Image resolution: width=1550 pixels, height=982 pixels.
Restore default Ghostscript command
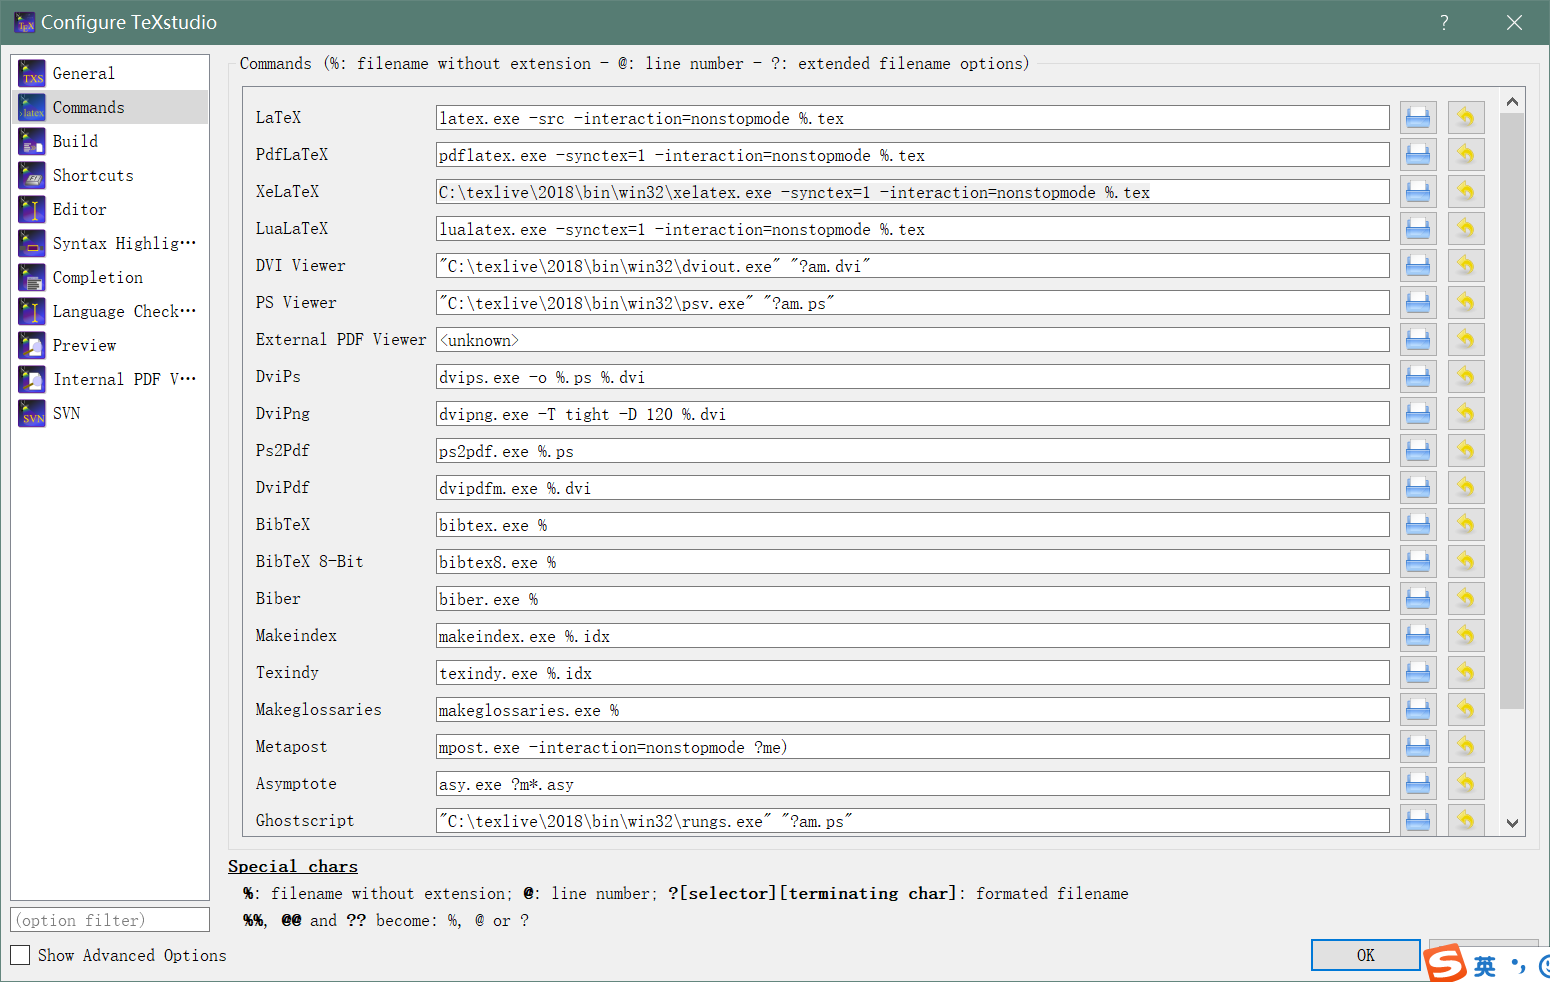pyautogui.click(x=1465, y=820)
